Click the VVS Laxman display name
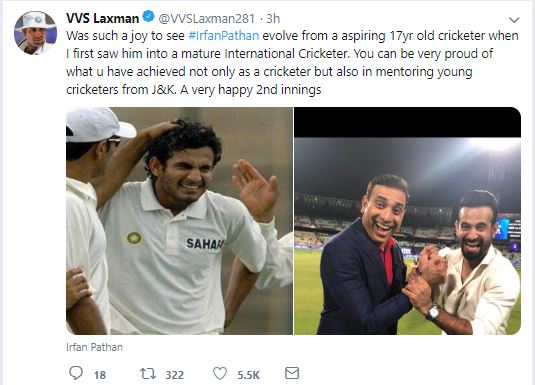 (x=103, y=18)
